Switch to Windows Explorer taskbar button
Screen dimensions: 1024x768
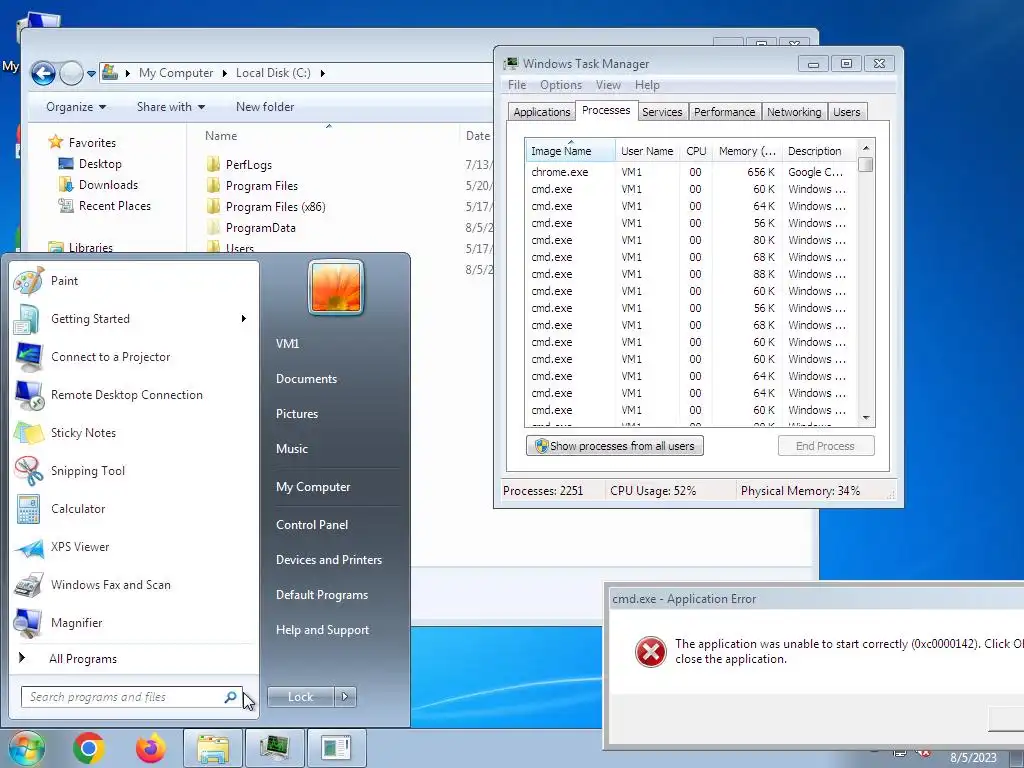tap(213, 748)
